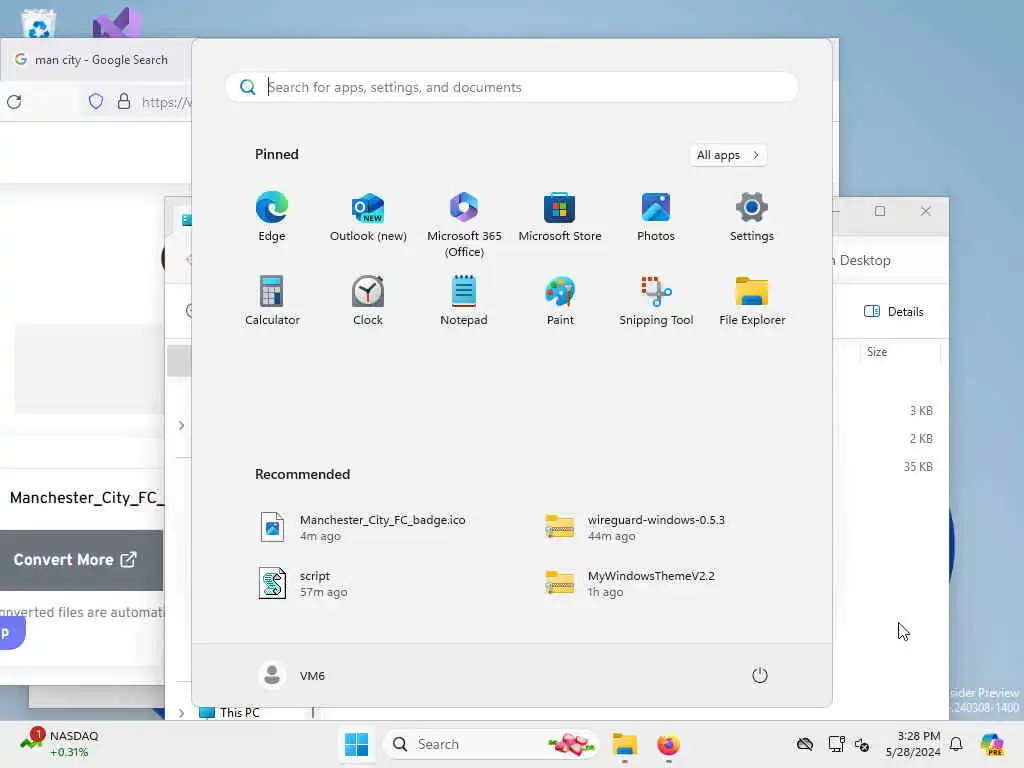The width and height of the screenshot is (1024, 768).
Task: Click the Copilot preview tray icon
Action: (992, 744)
